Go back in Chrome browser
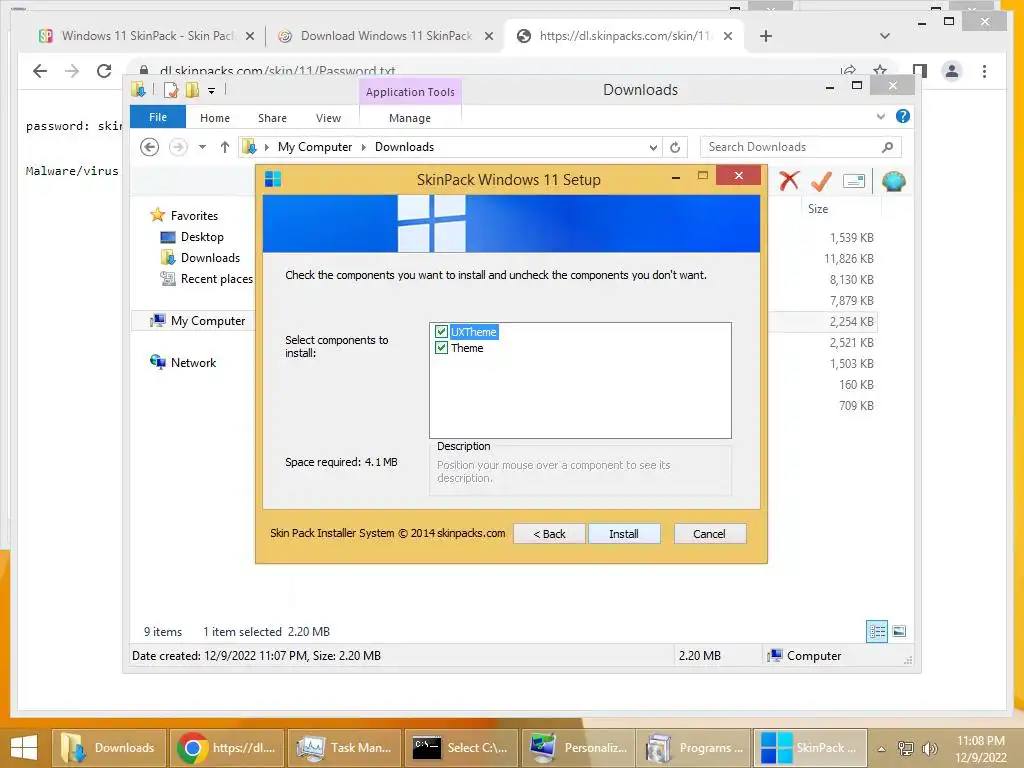 pos(40,71)
